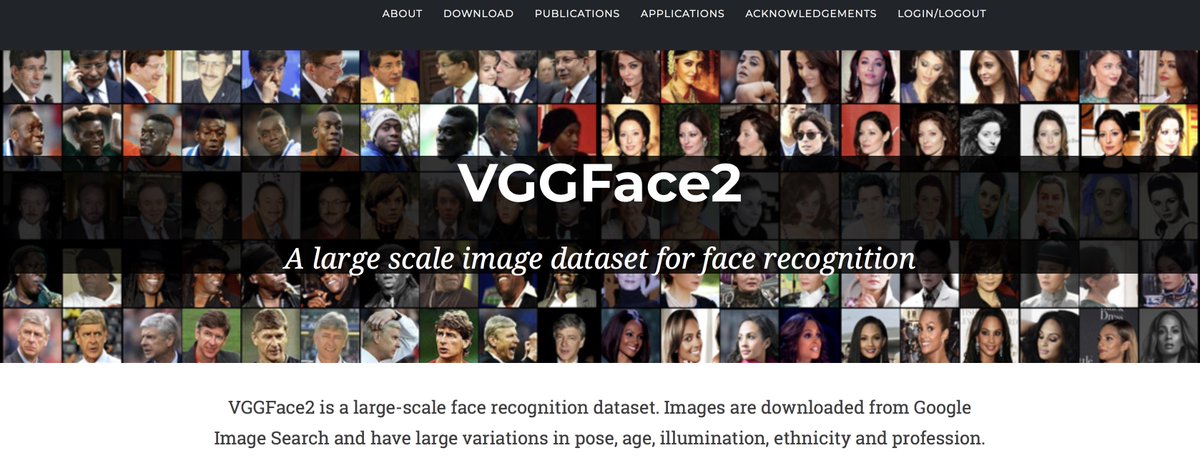Image resolution: width=1200 pixels, height=473 pixels.
Task: Click the VGGFace2 description paragraph
Action: [600, 423]
